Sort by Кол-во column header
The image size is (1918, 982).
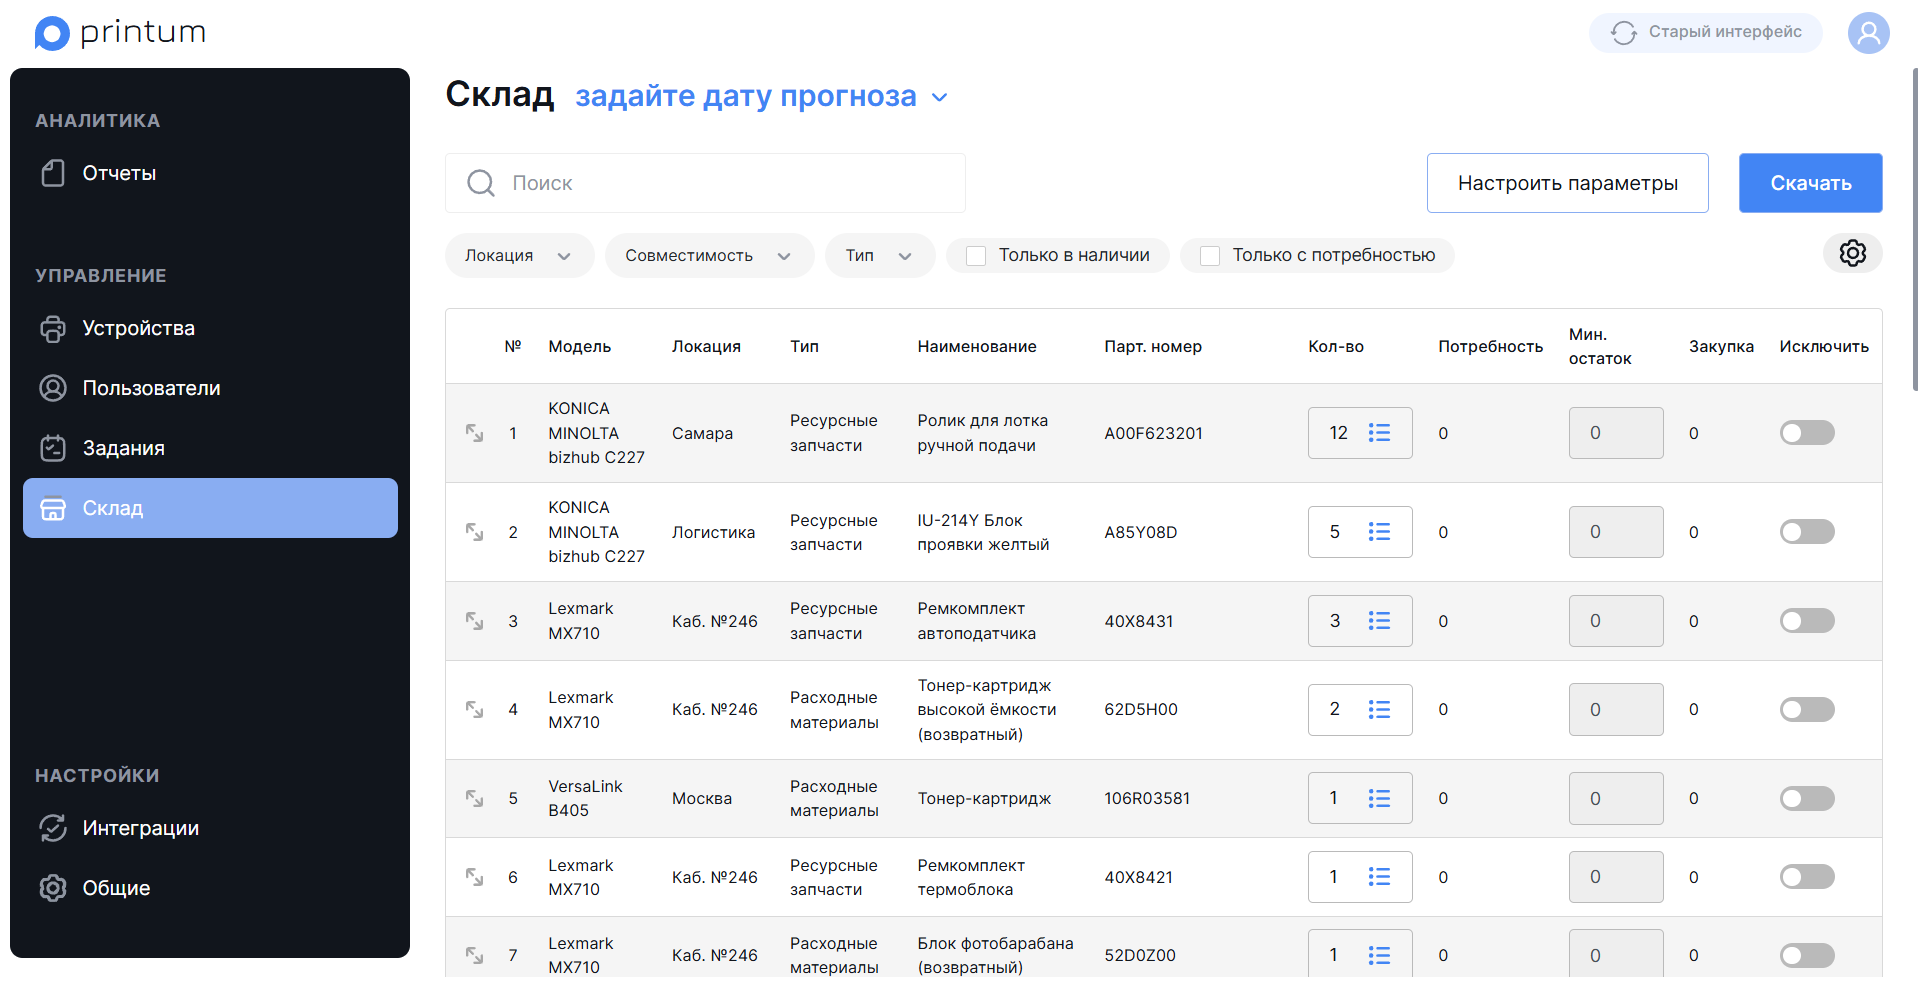coord(1336,346)
